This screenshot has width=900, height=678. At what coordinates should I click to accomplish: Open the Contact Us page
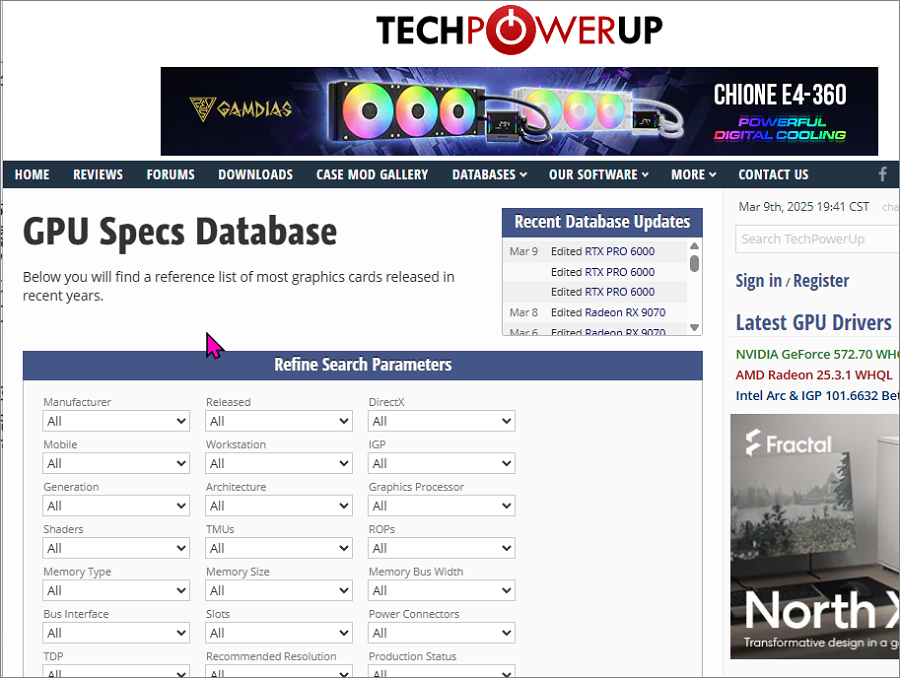click(773, 175)
